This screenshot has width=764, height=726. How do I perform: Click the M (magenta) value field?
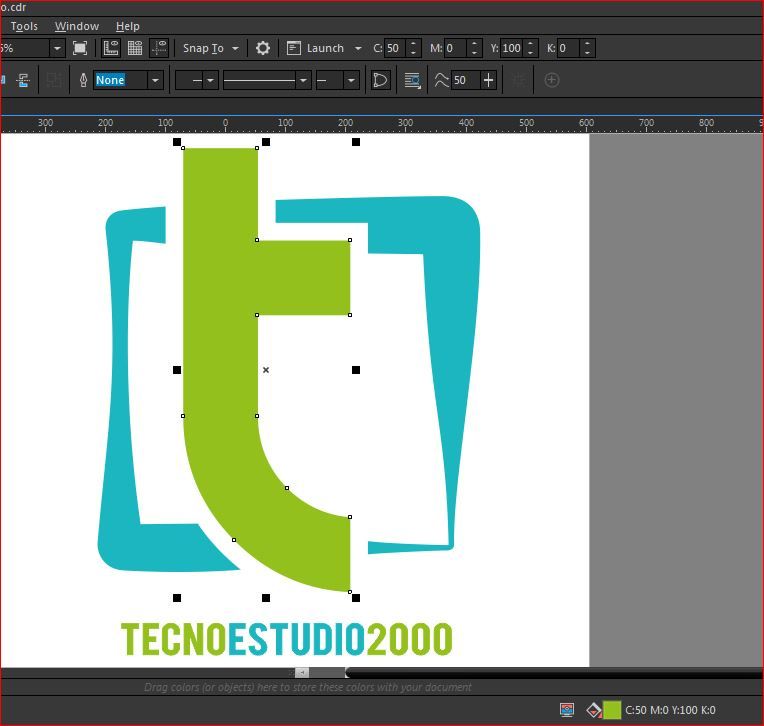(x=455, y=48)
